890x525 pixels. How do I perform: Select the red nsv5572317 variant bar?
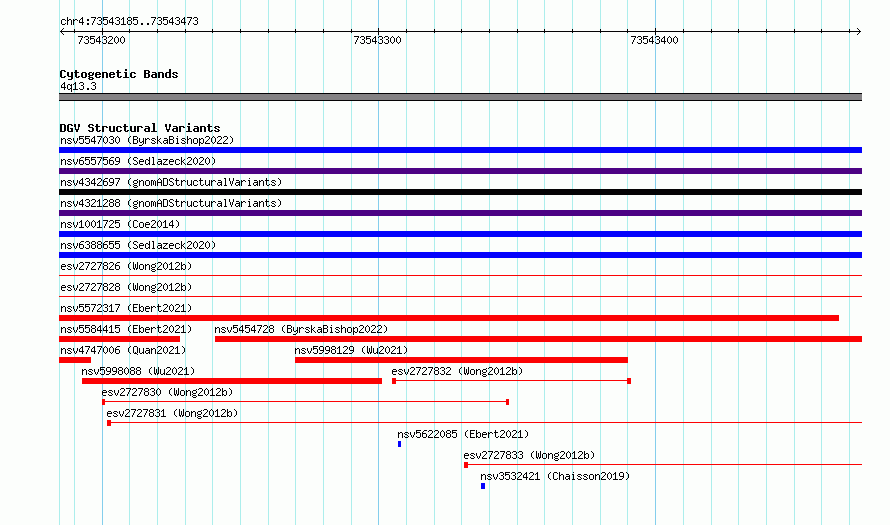click(x=449, y=318)
